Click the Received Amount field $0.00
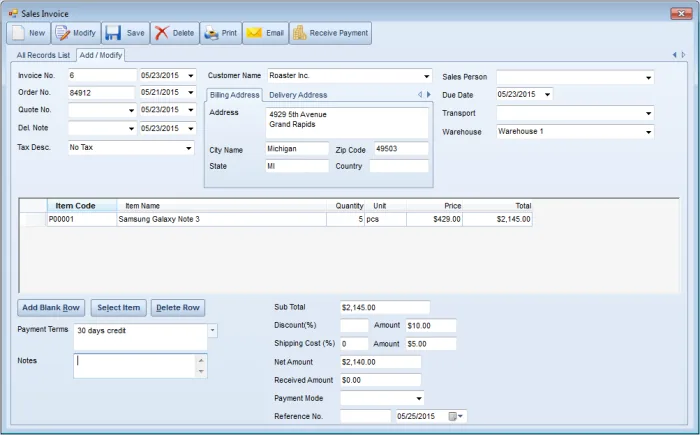The height and width of the screenshot is (435, 700). coord(380,380)
